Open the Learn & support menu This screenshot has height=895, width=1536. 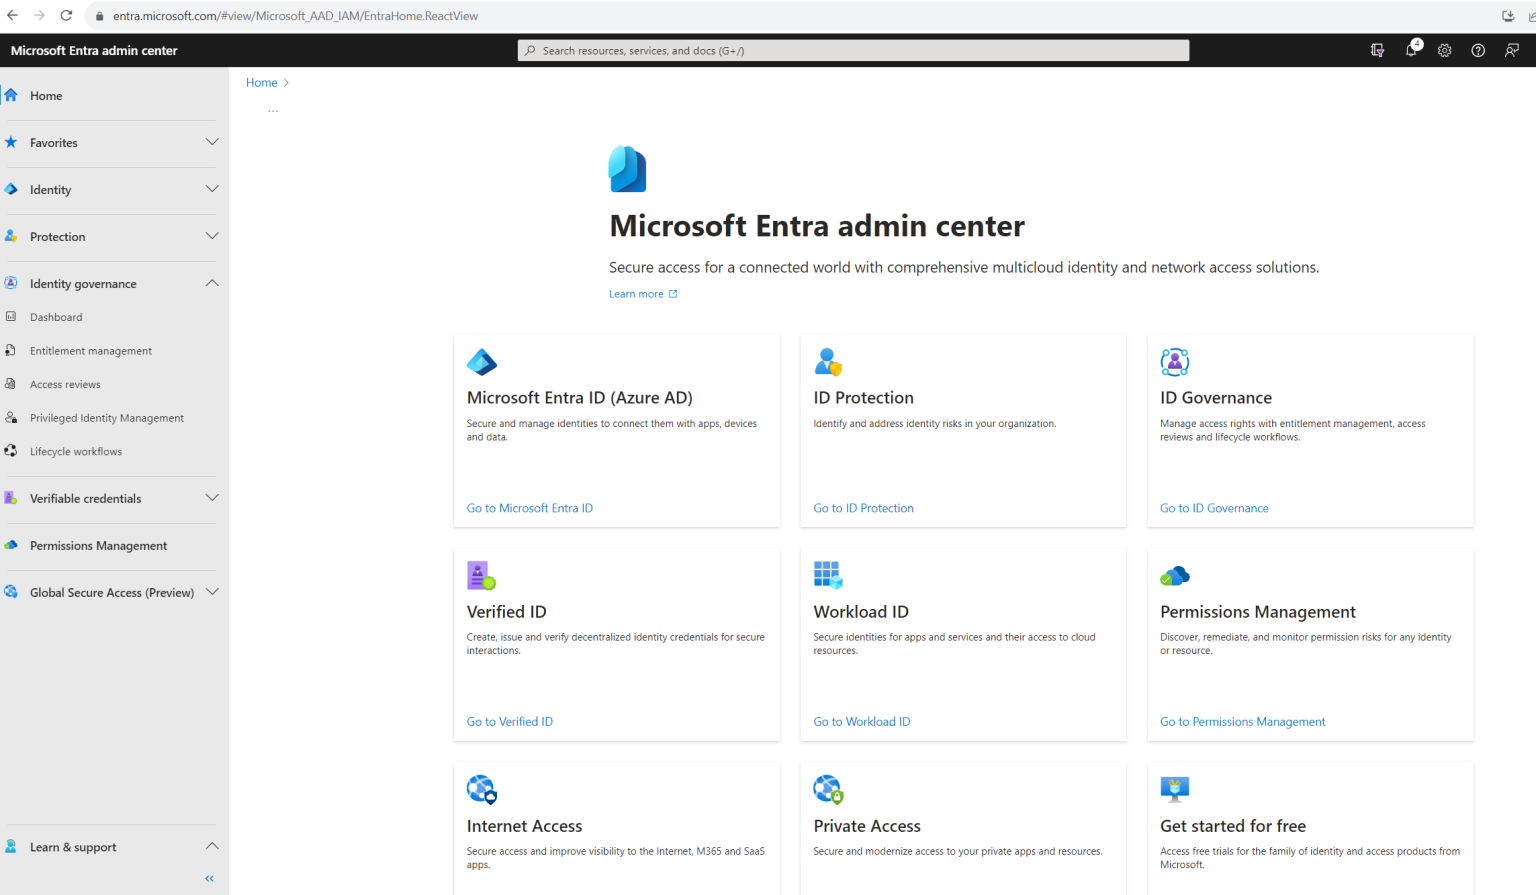point(73,847)
